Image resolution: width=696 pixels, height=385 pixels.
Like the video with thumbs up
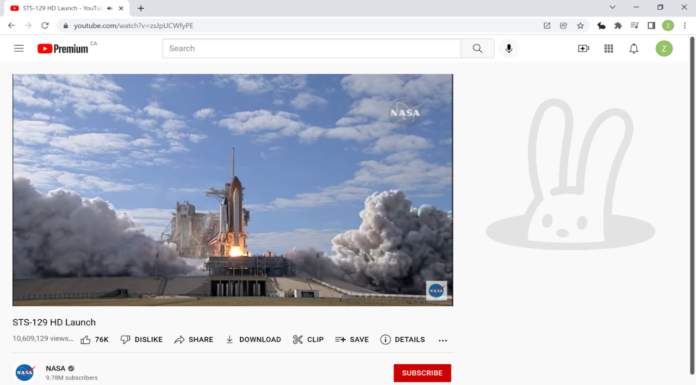(95, 340)
